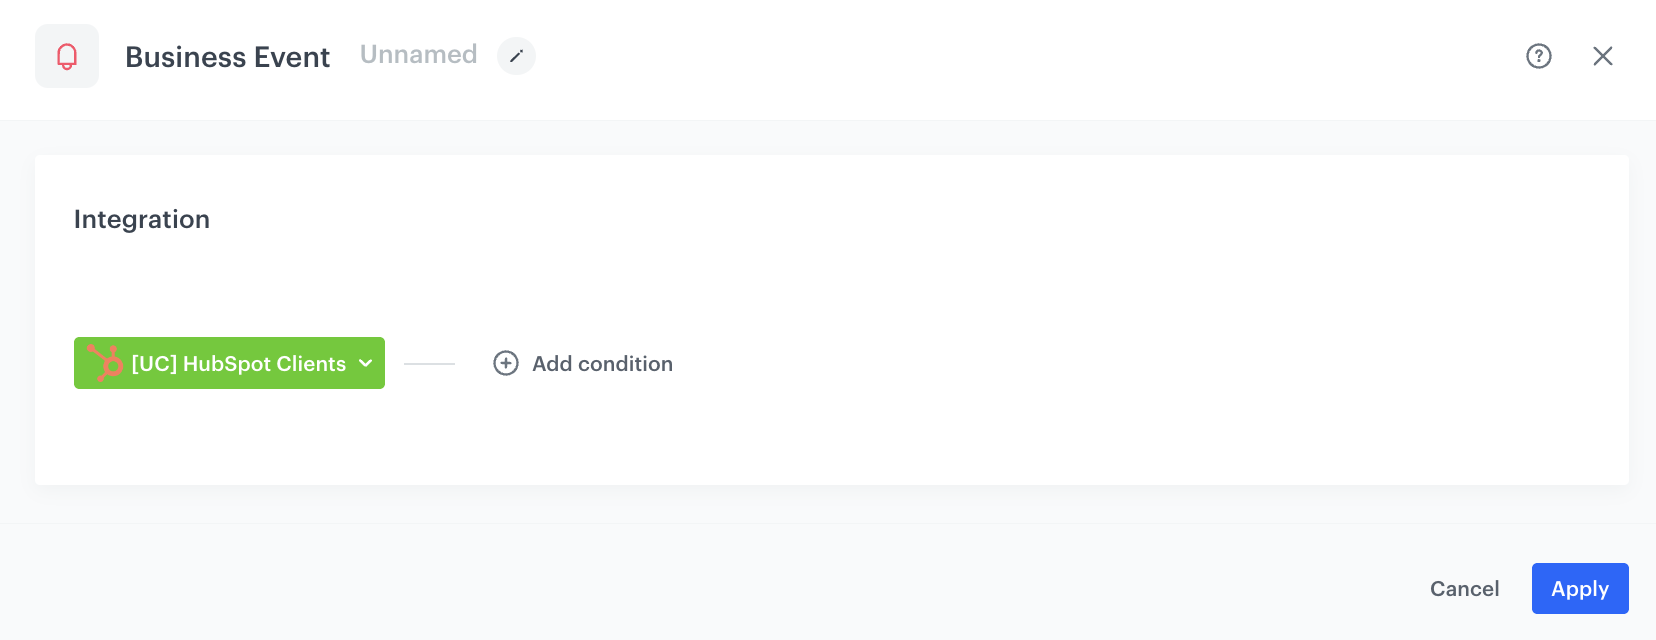Cancel the business event changes
The width and height of the screenshot is (1656, 640).
point(1464,589)
